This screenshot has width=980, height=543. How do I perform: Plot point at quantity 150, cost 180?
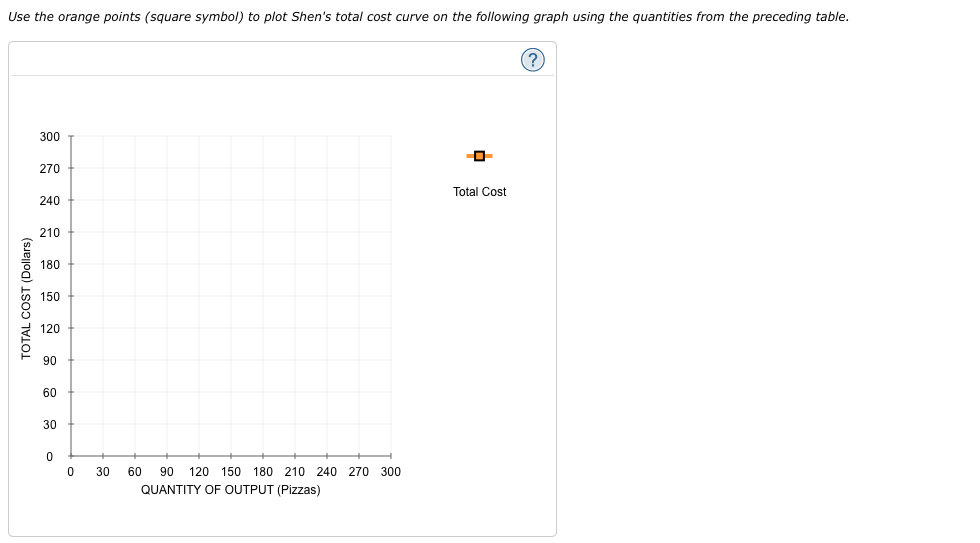click(x=231, y=264)
